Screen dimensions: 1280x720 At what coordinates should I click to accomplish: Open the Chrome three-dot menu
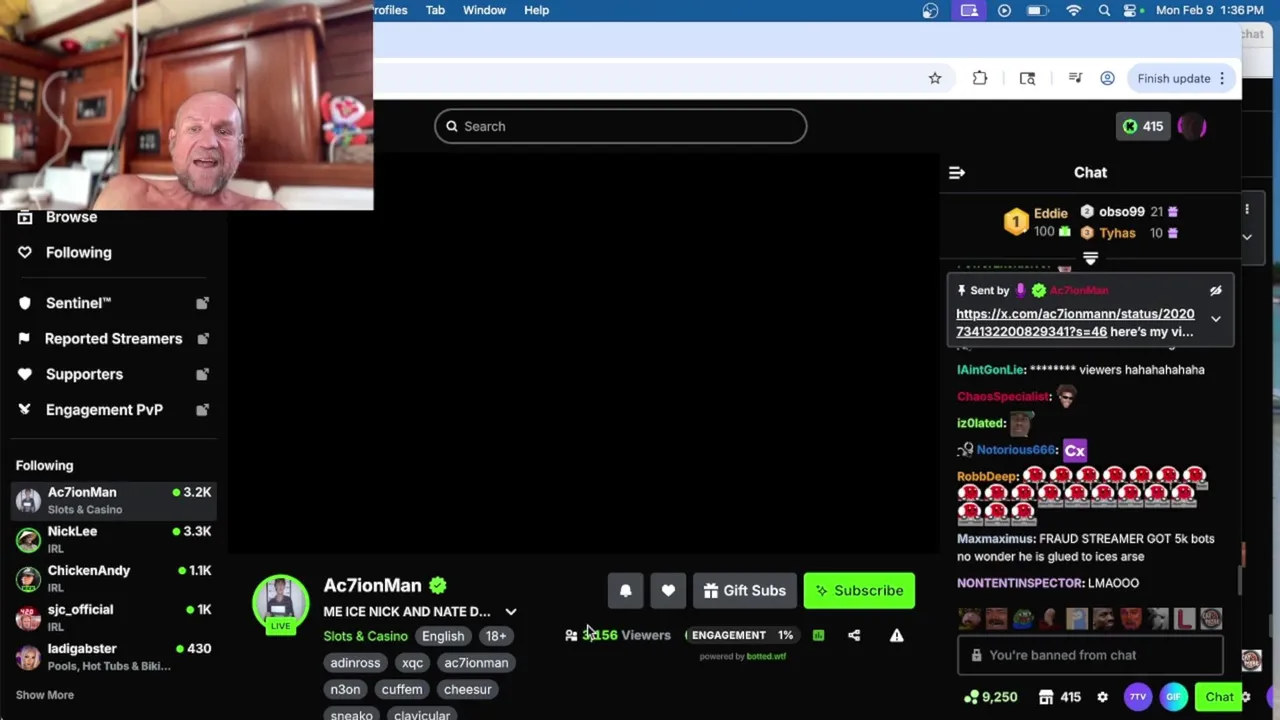(1222, 78)
